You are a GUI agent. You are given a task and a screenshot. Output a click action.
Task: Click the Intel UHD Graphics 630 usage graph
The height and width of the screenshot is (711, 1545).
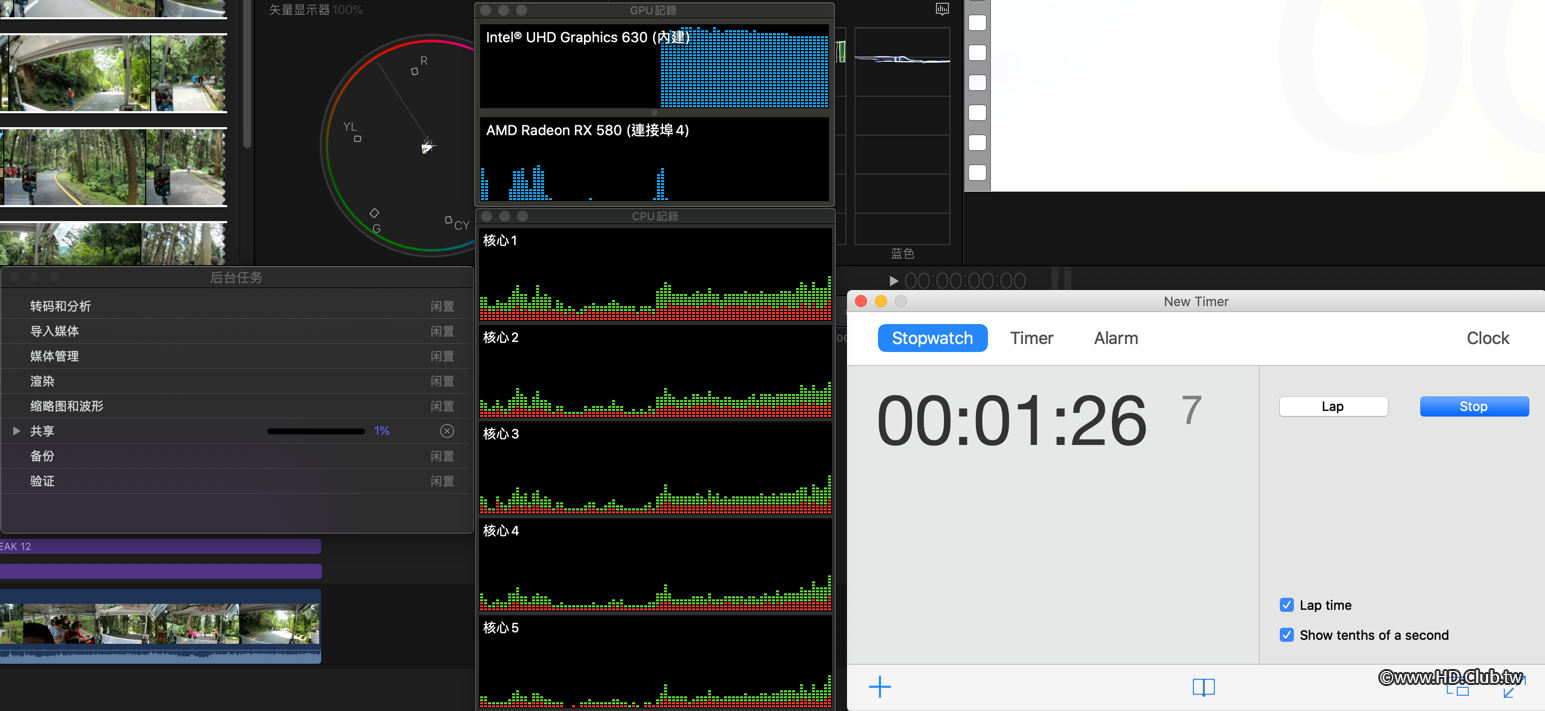click(655, 66)
